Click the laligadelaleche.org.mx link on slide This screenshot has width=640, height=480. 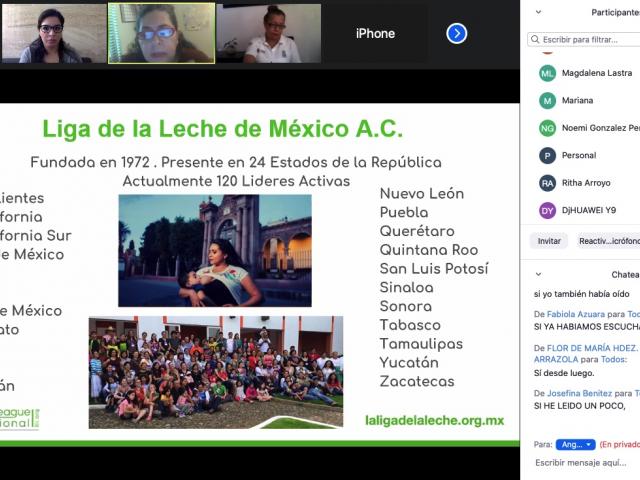[434, 420]
